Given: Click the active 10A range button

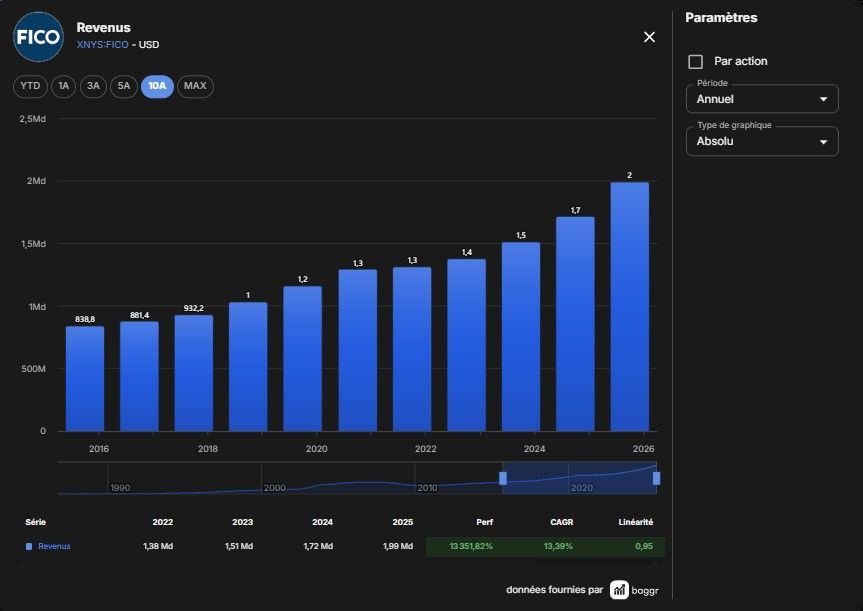Looking at the screenshot, I should 157,86.
